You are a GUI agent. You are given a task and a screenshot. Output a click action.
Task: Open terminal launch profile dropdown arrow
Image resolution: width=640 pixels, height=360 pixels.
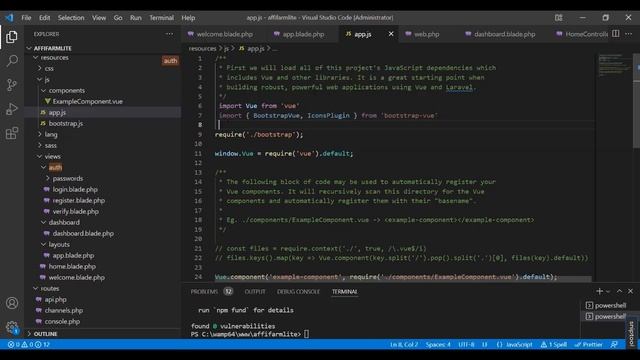[608, 291]
